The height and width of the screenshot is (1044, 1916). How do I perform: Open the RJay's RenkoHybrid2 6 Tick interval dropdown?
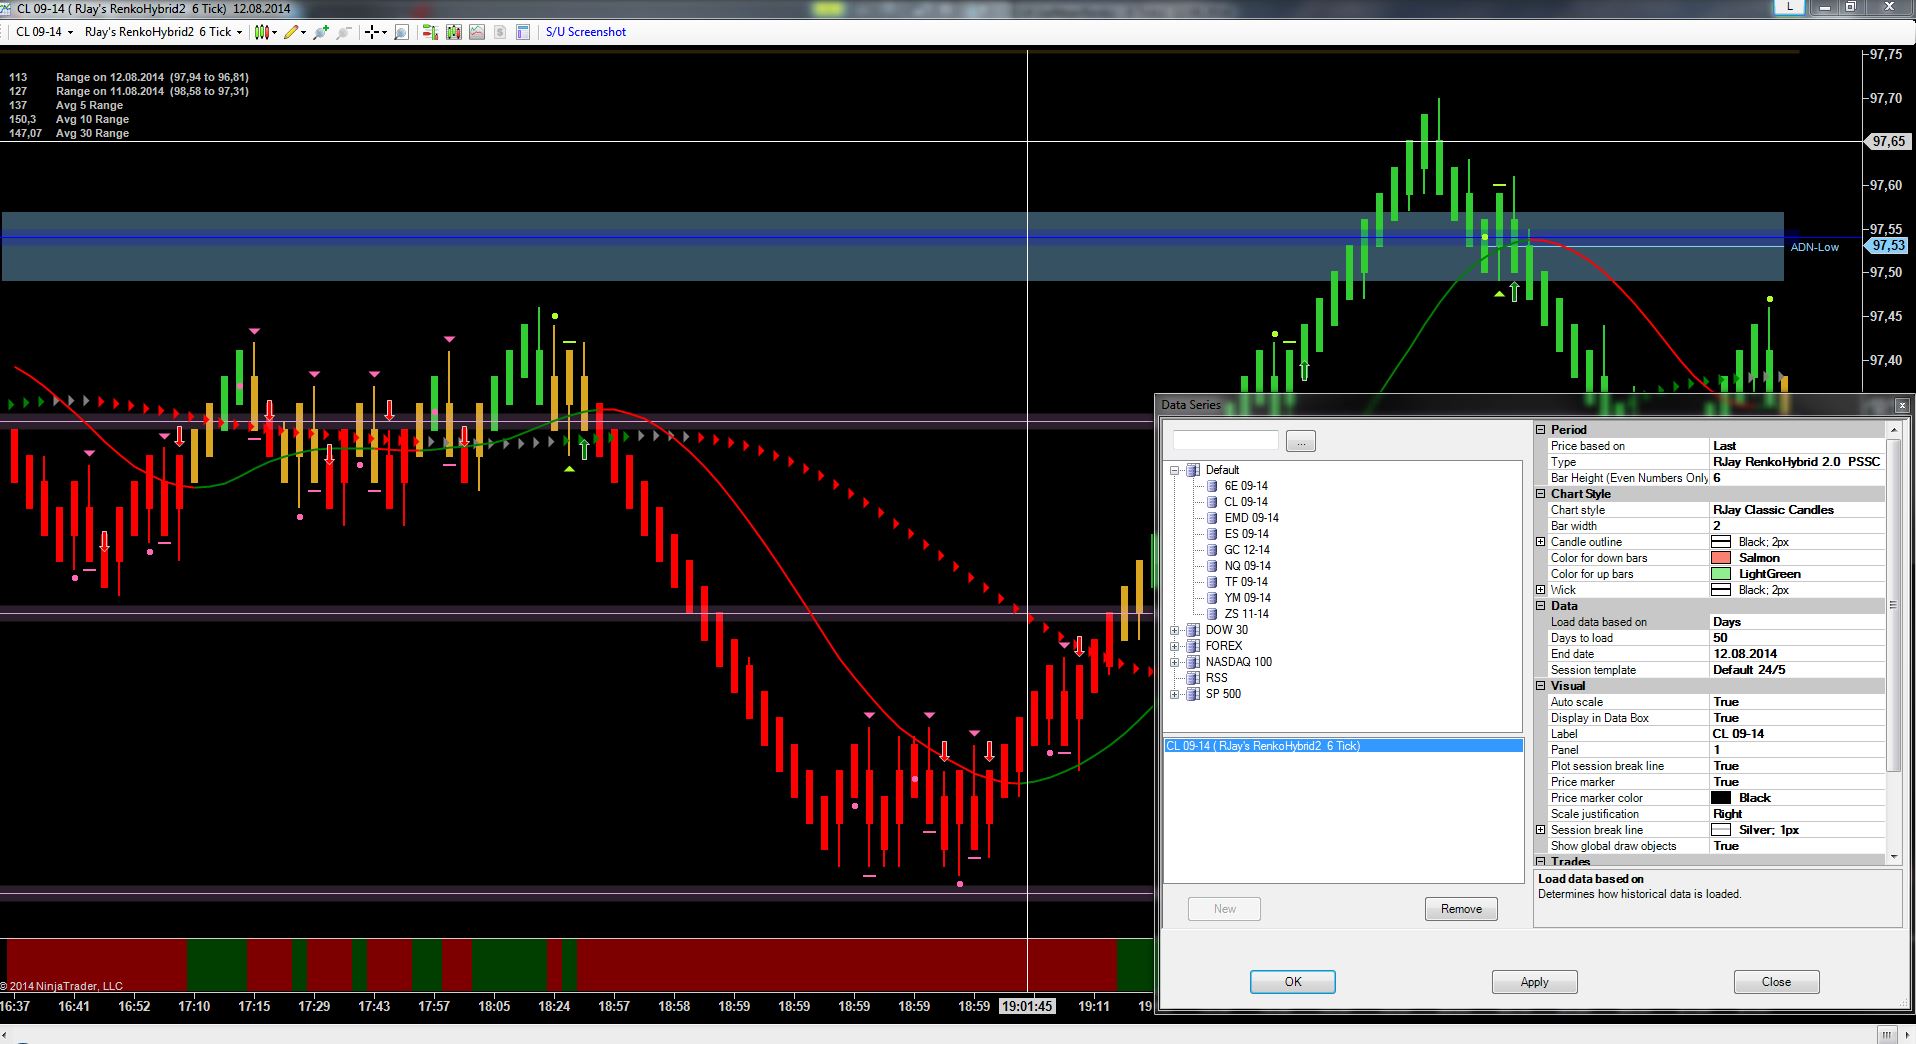pyautogui.click(x=163, y=32)
